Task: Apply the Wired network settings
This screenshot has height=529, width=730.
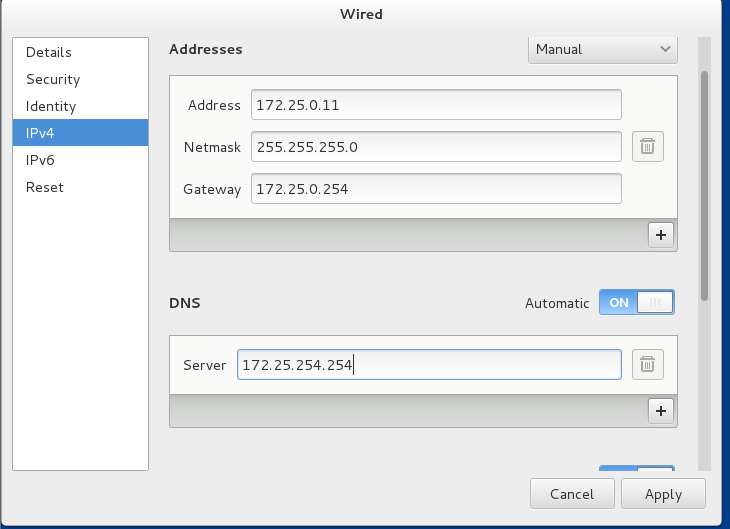Action: 663,494
